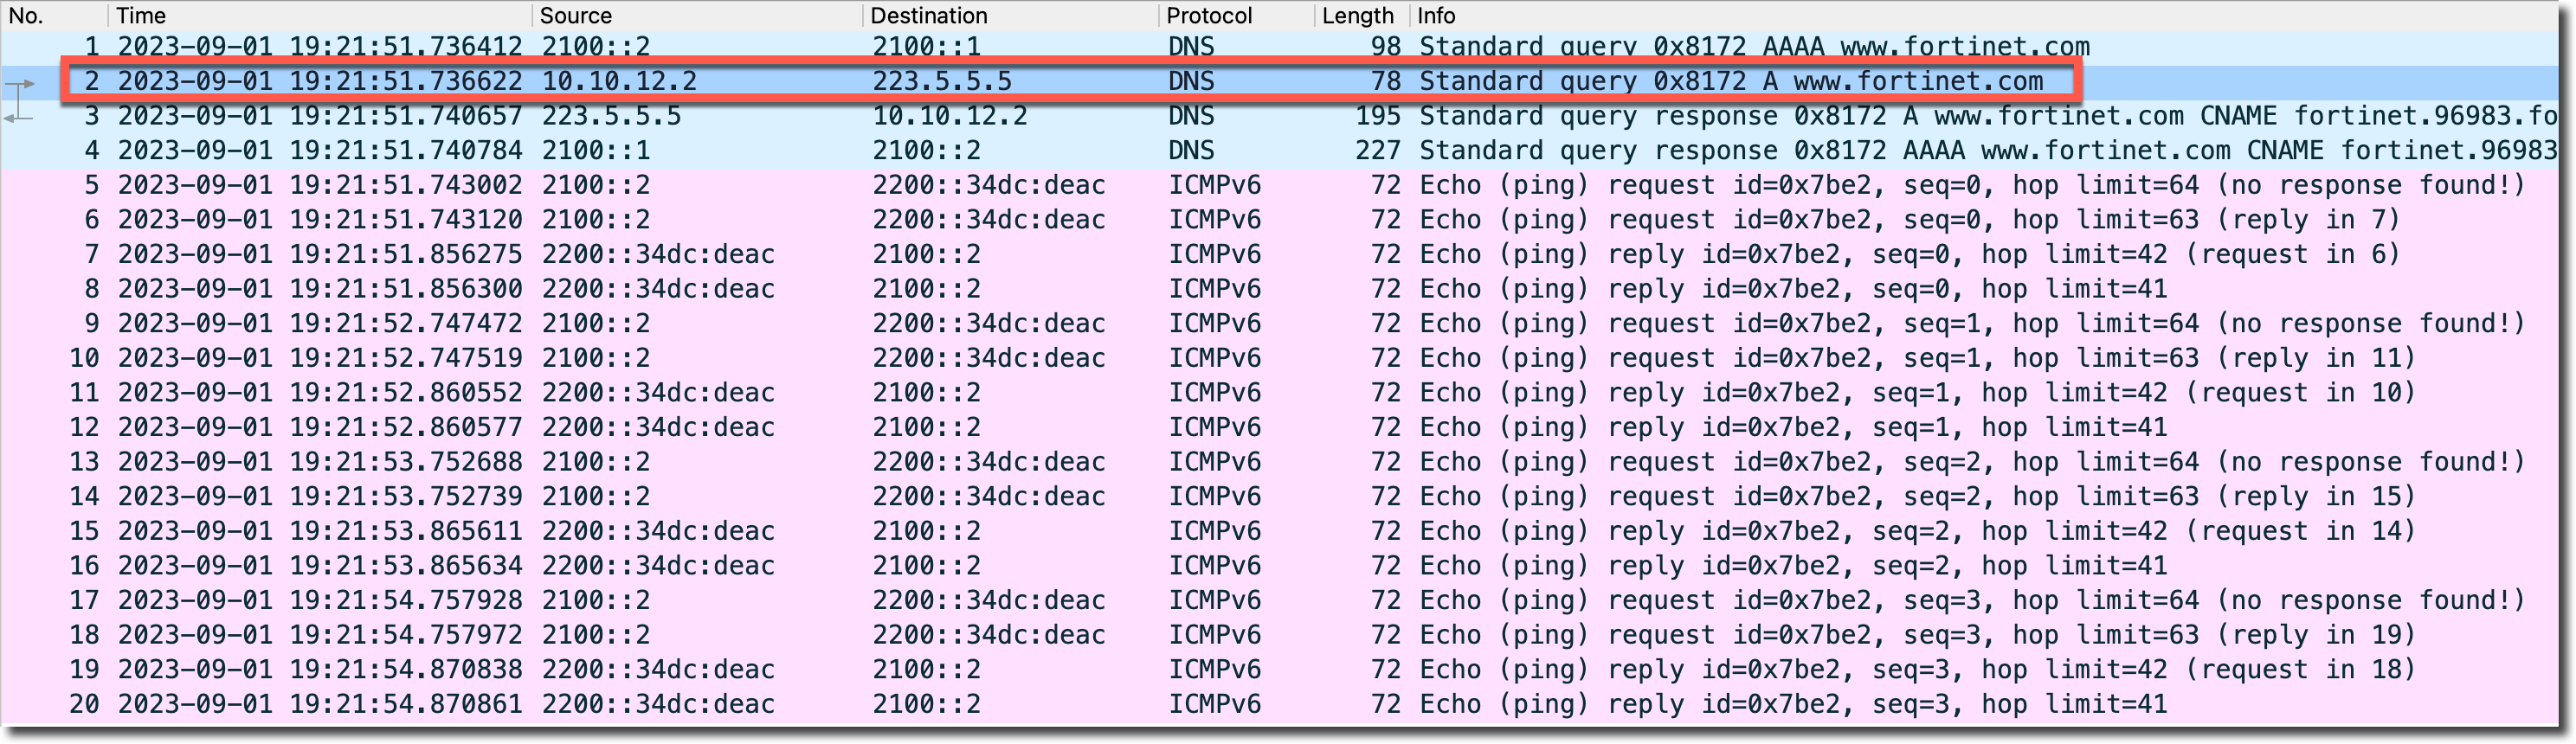2576x744 pixels.
Task: Sort packets by the No. column header
Action: tap(27, 15)
